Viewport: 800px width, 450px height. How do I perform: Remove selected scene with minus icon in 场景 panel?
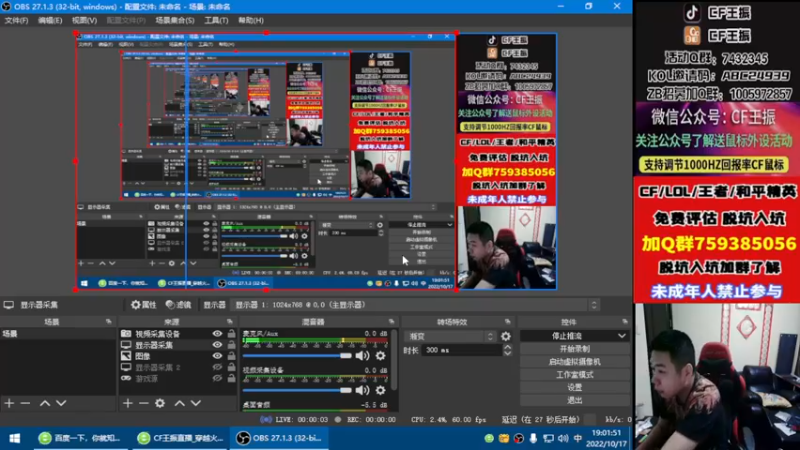[x=25, y=403]
